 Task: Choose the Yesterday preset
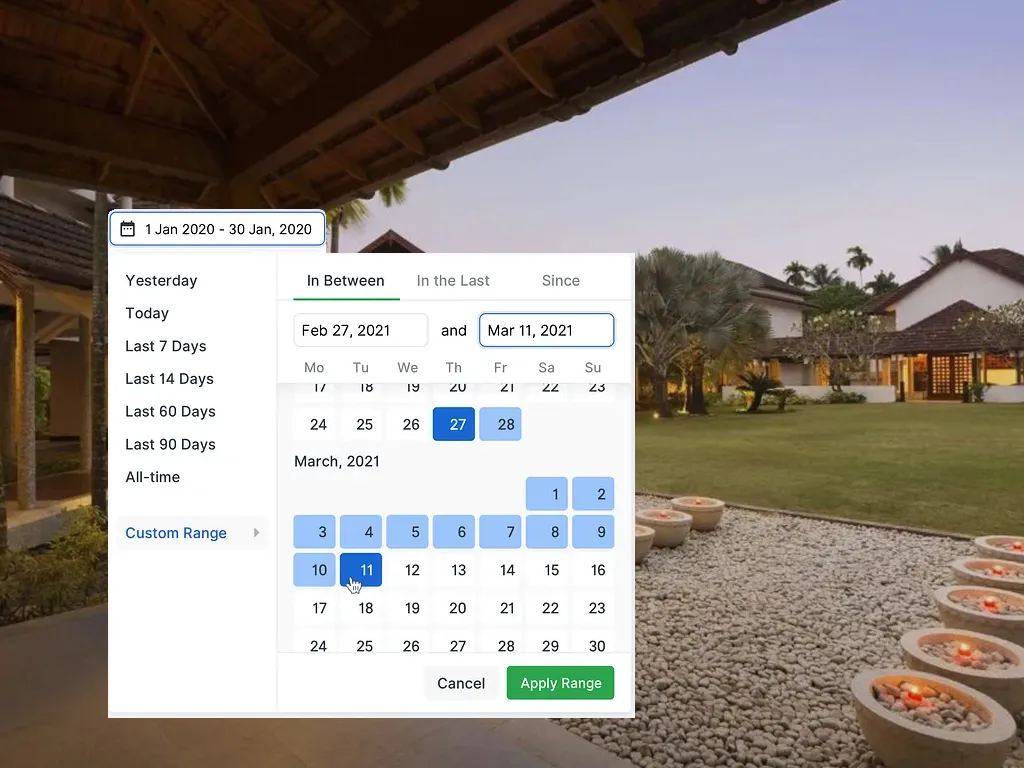(x=161, y=281)
